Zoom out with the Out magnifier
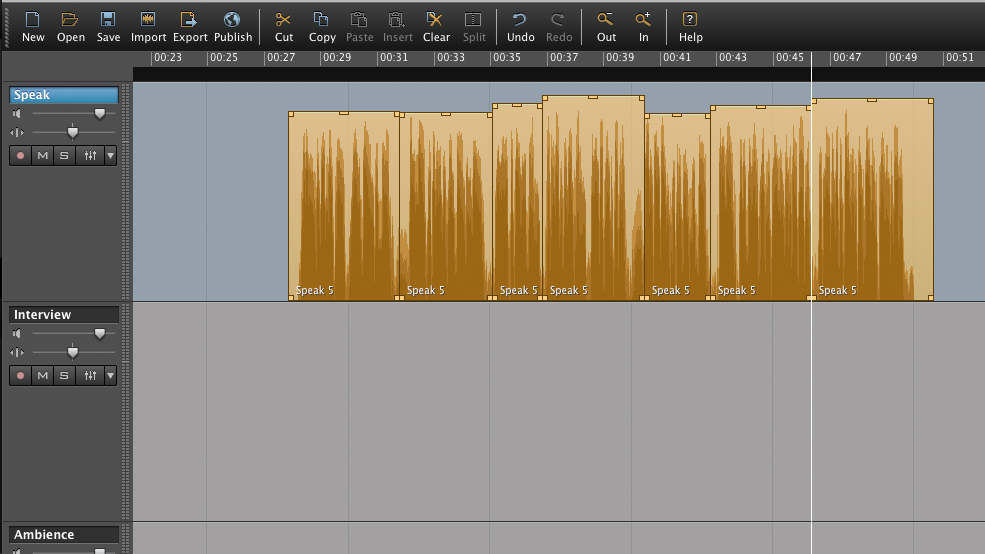 (605, 20)
